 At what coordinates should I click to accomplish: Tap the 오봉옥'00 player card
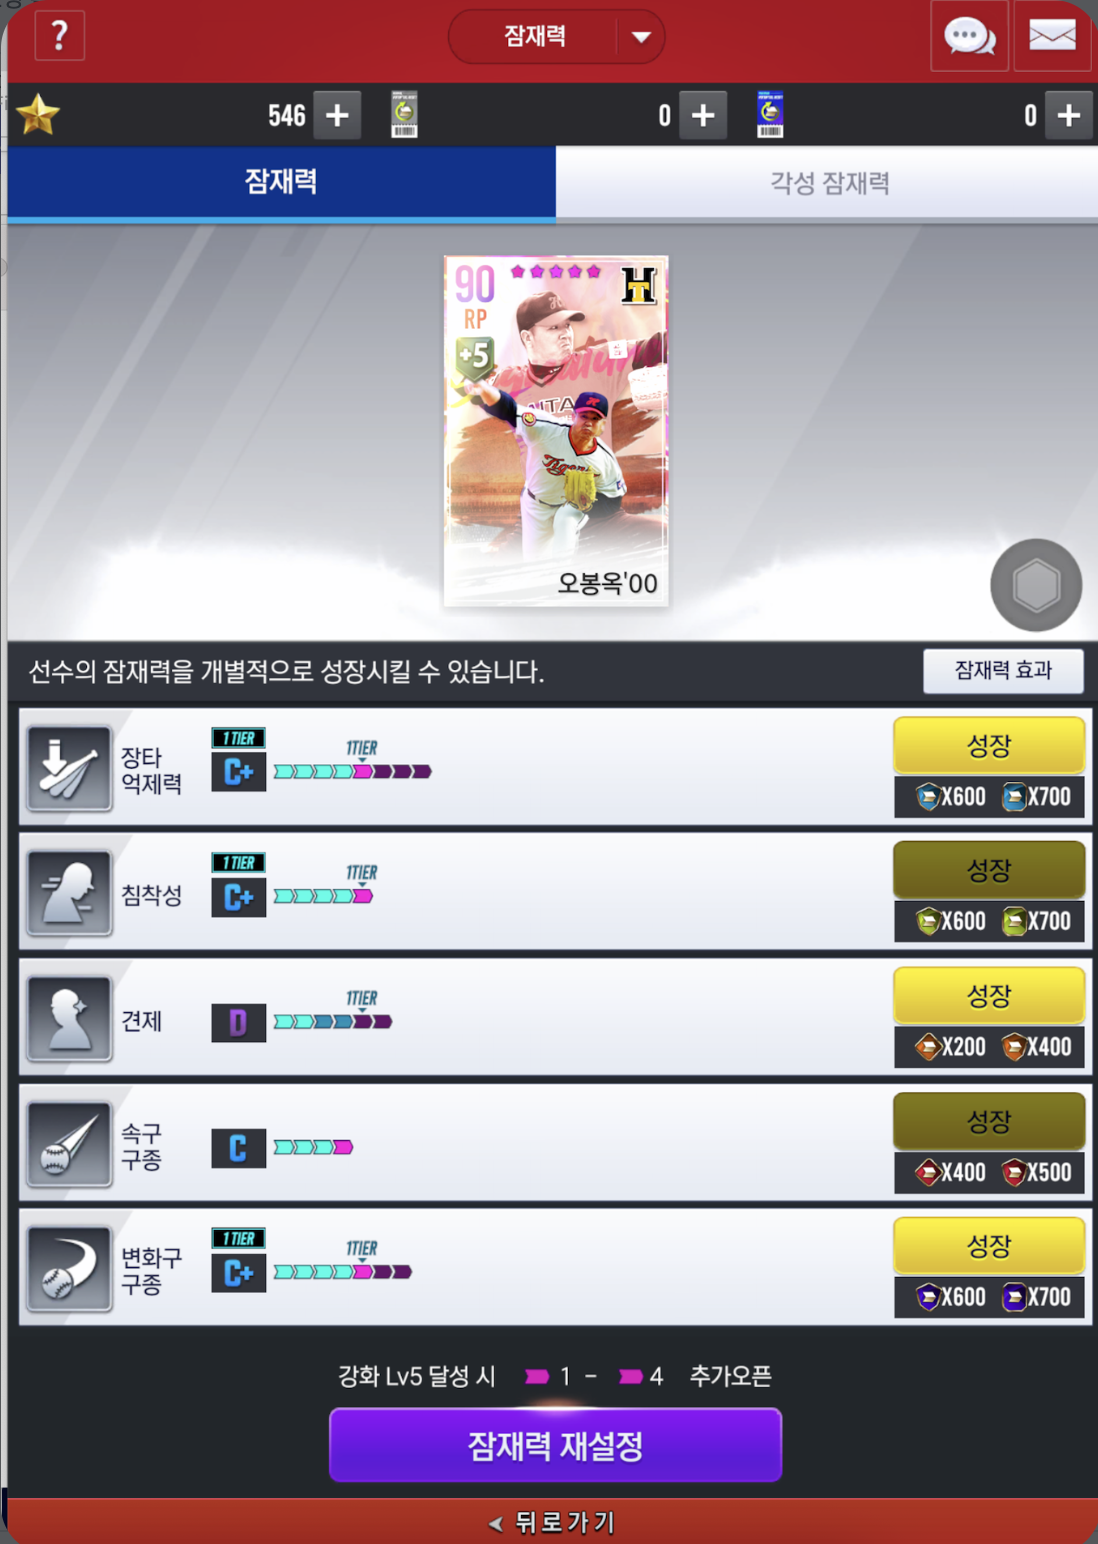(x=556, y=431)
